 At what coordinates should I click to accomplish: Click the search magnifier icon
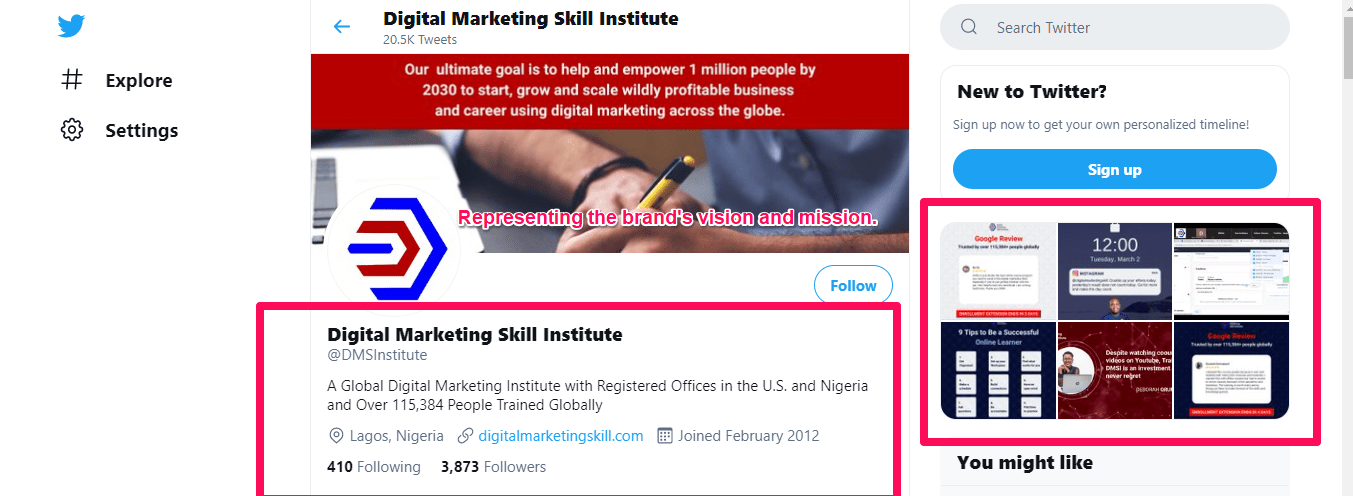tap(969, 27)
